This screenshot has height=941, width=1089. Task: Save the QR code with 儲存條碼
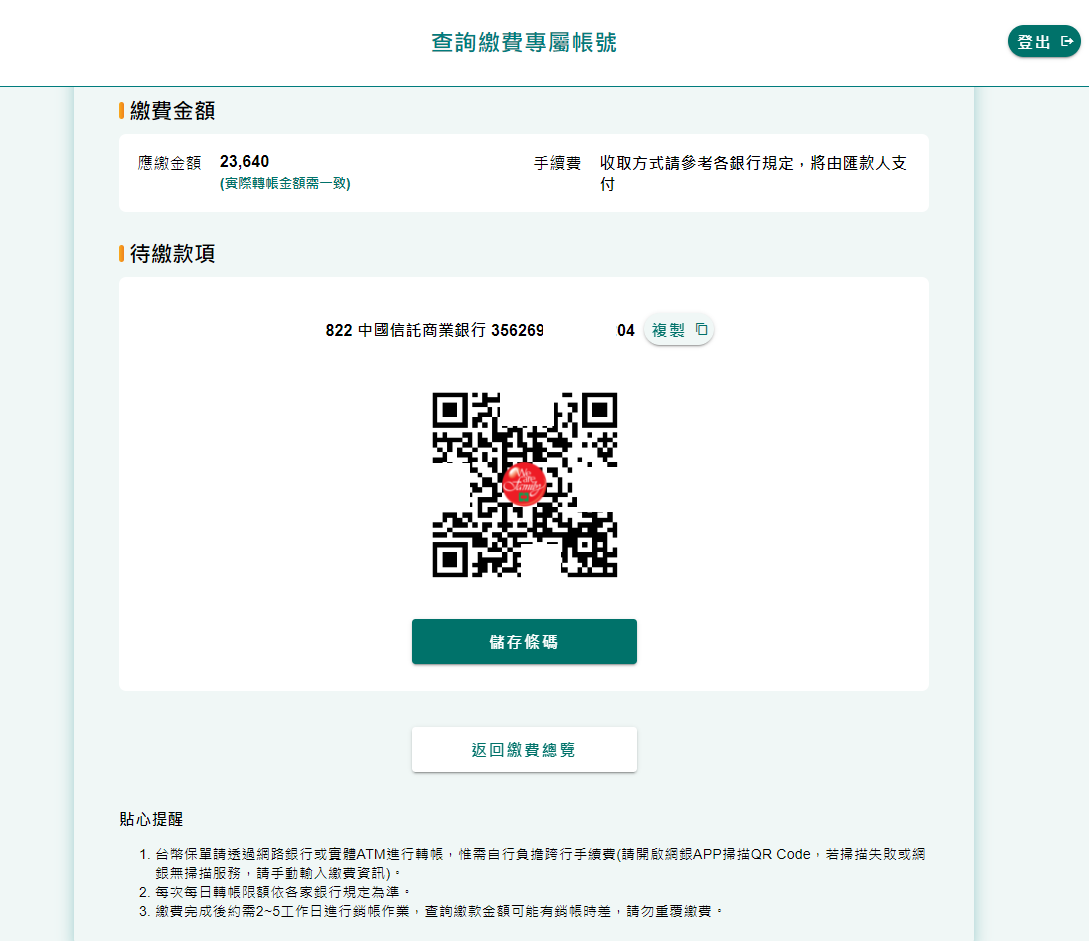tap(524, 642)
